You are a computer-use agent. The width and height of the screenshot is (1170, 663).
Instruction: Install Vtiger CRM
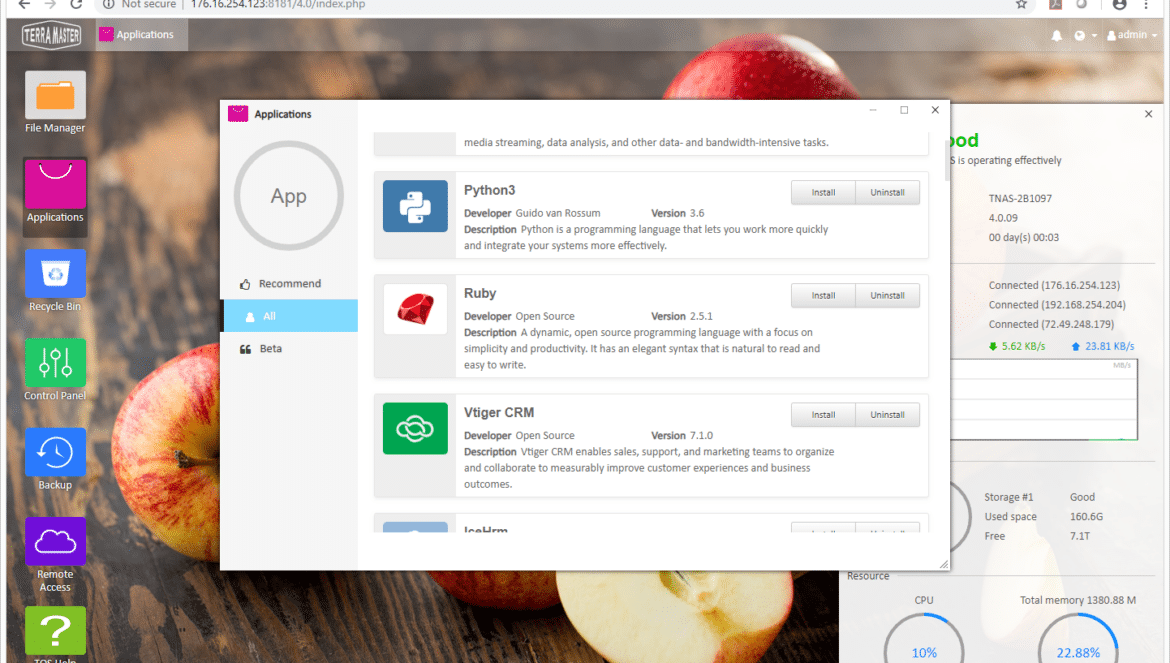(x=823, y=415)
